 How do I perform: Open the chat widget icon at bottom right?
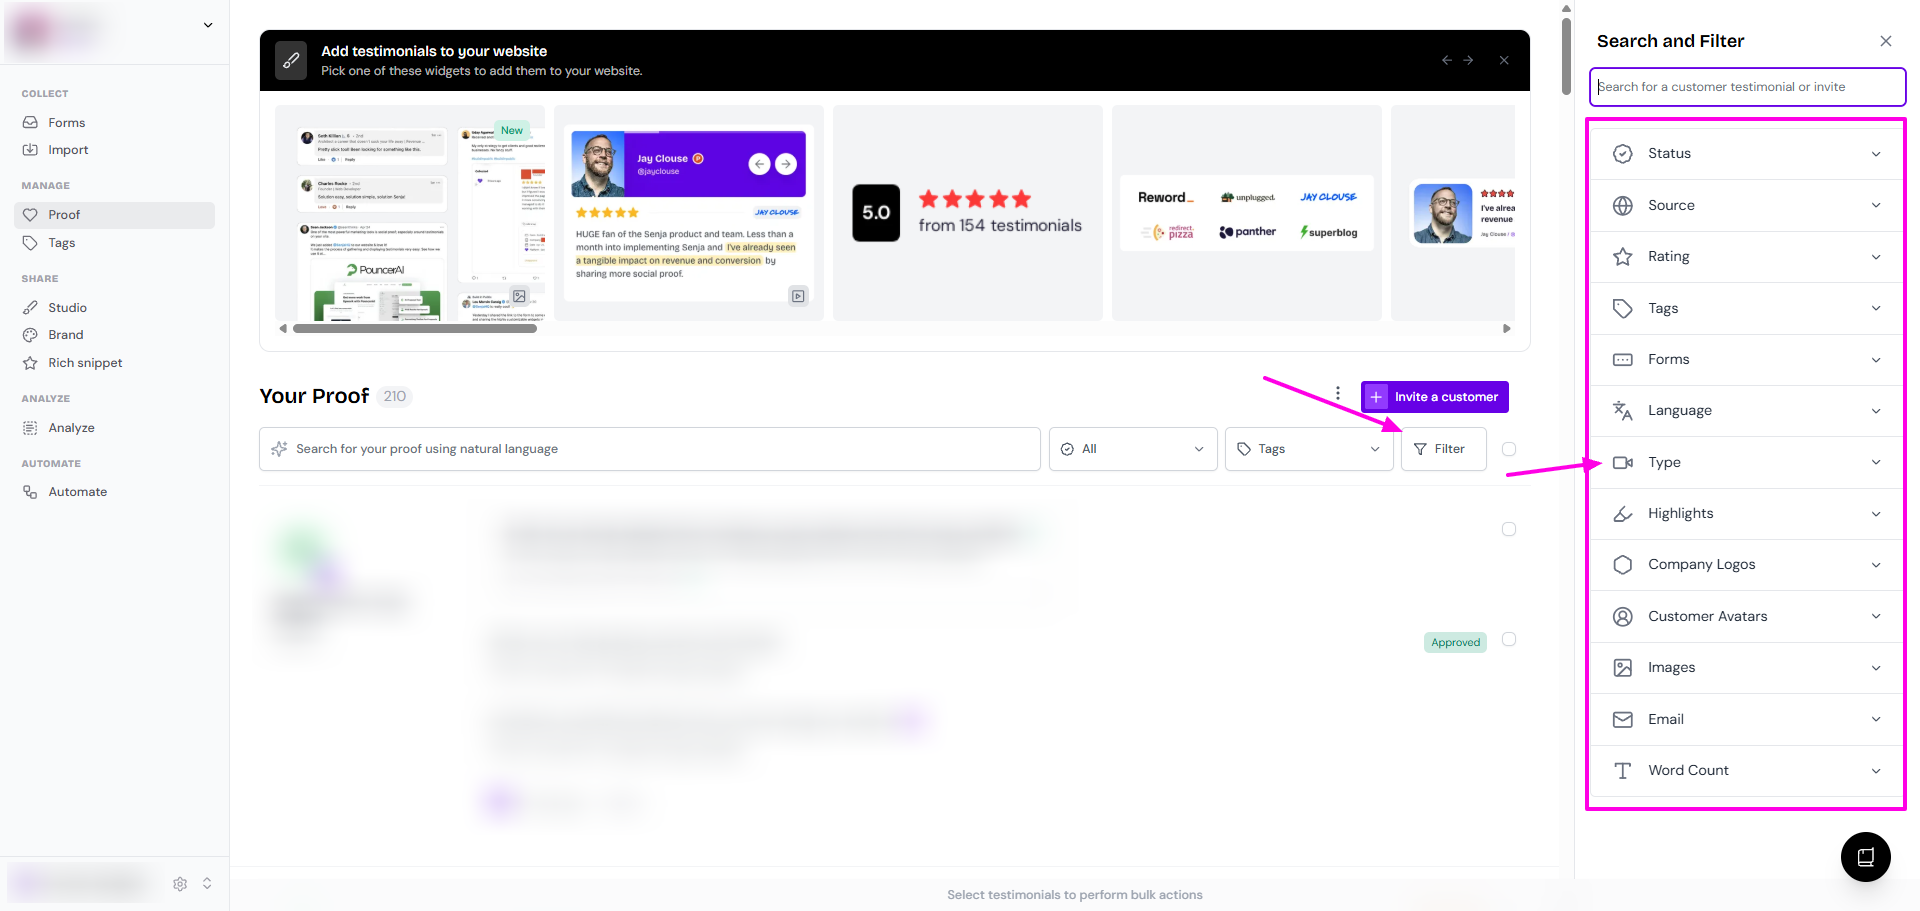coord(1865,857)
